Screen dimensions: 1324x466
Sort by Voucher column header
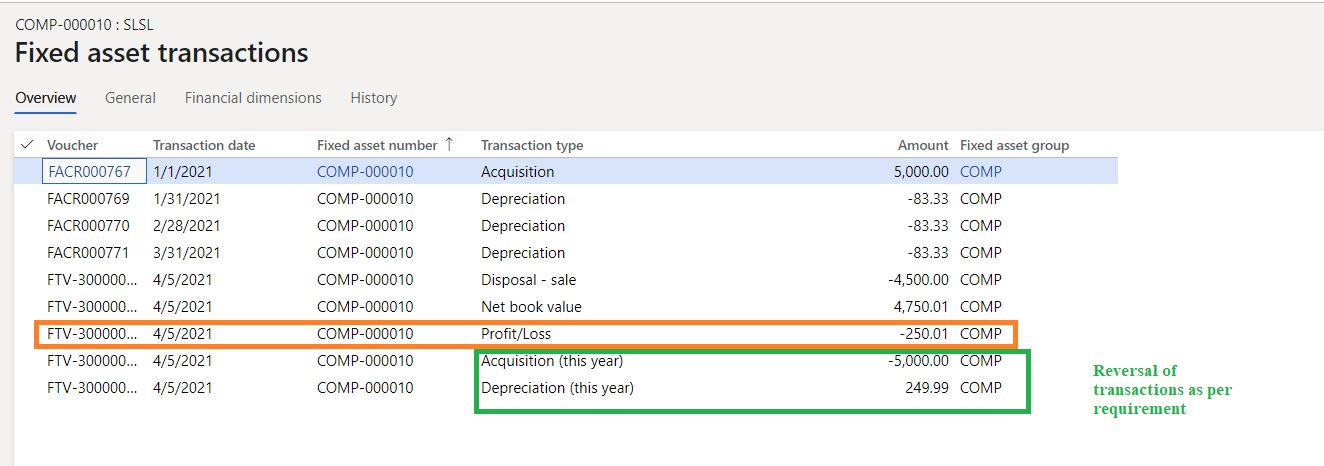pos(73,145)
